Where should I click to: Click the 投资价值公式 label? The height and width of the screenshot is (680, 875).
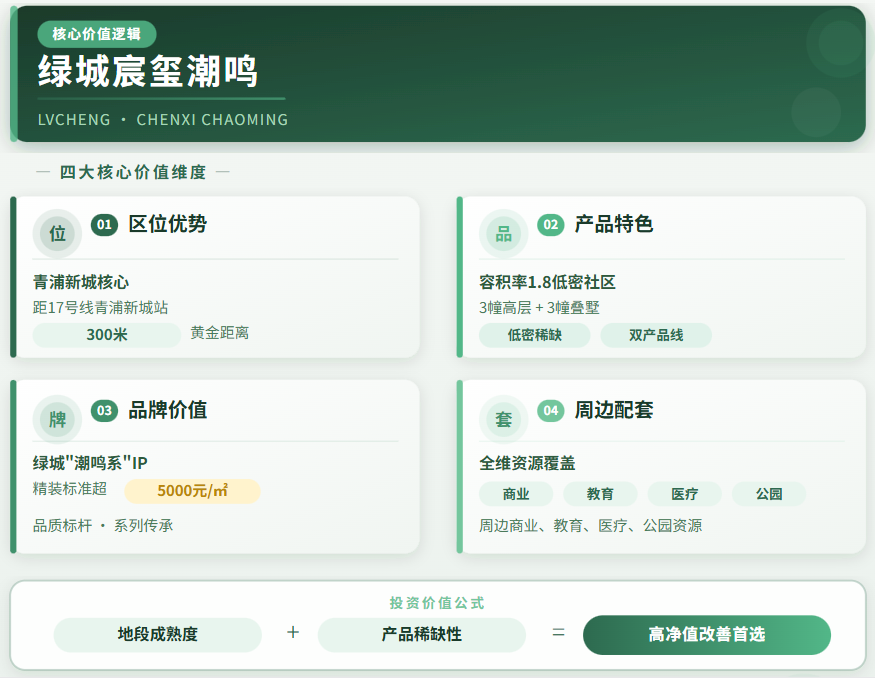click(437, 603)
